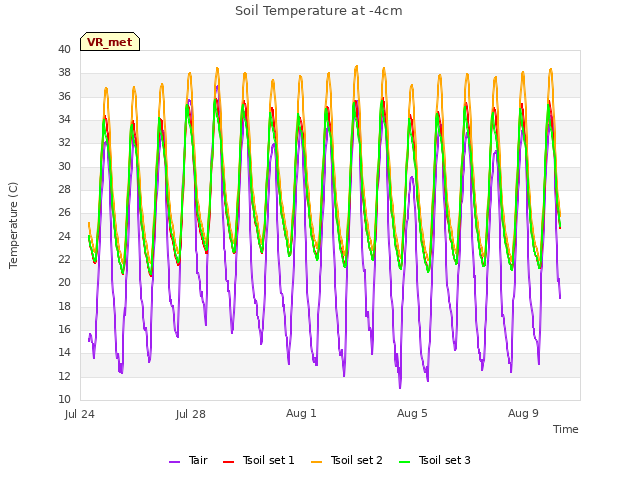Click the 36 y-axis tick label

(64, 96)
